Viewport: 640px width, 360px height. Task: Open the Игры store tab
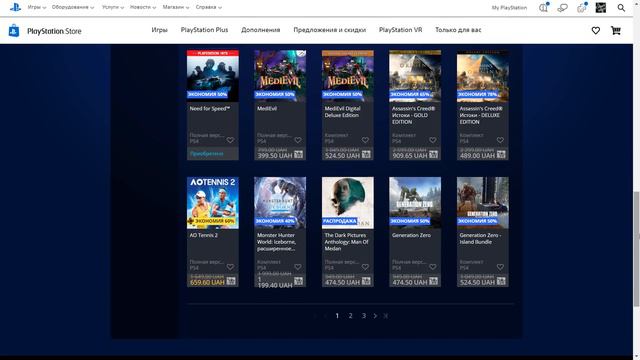(160, 30)
